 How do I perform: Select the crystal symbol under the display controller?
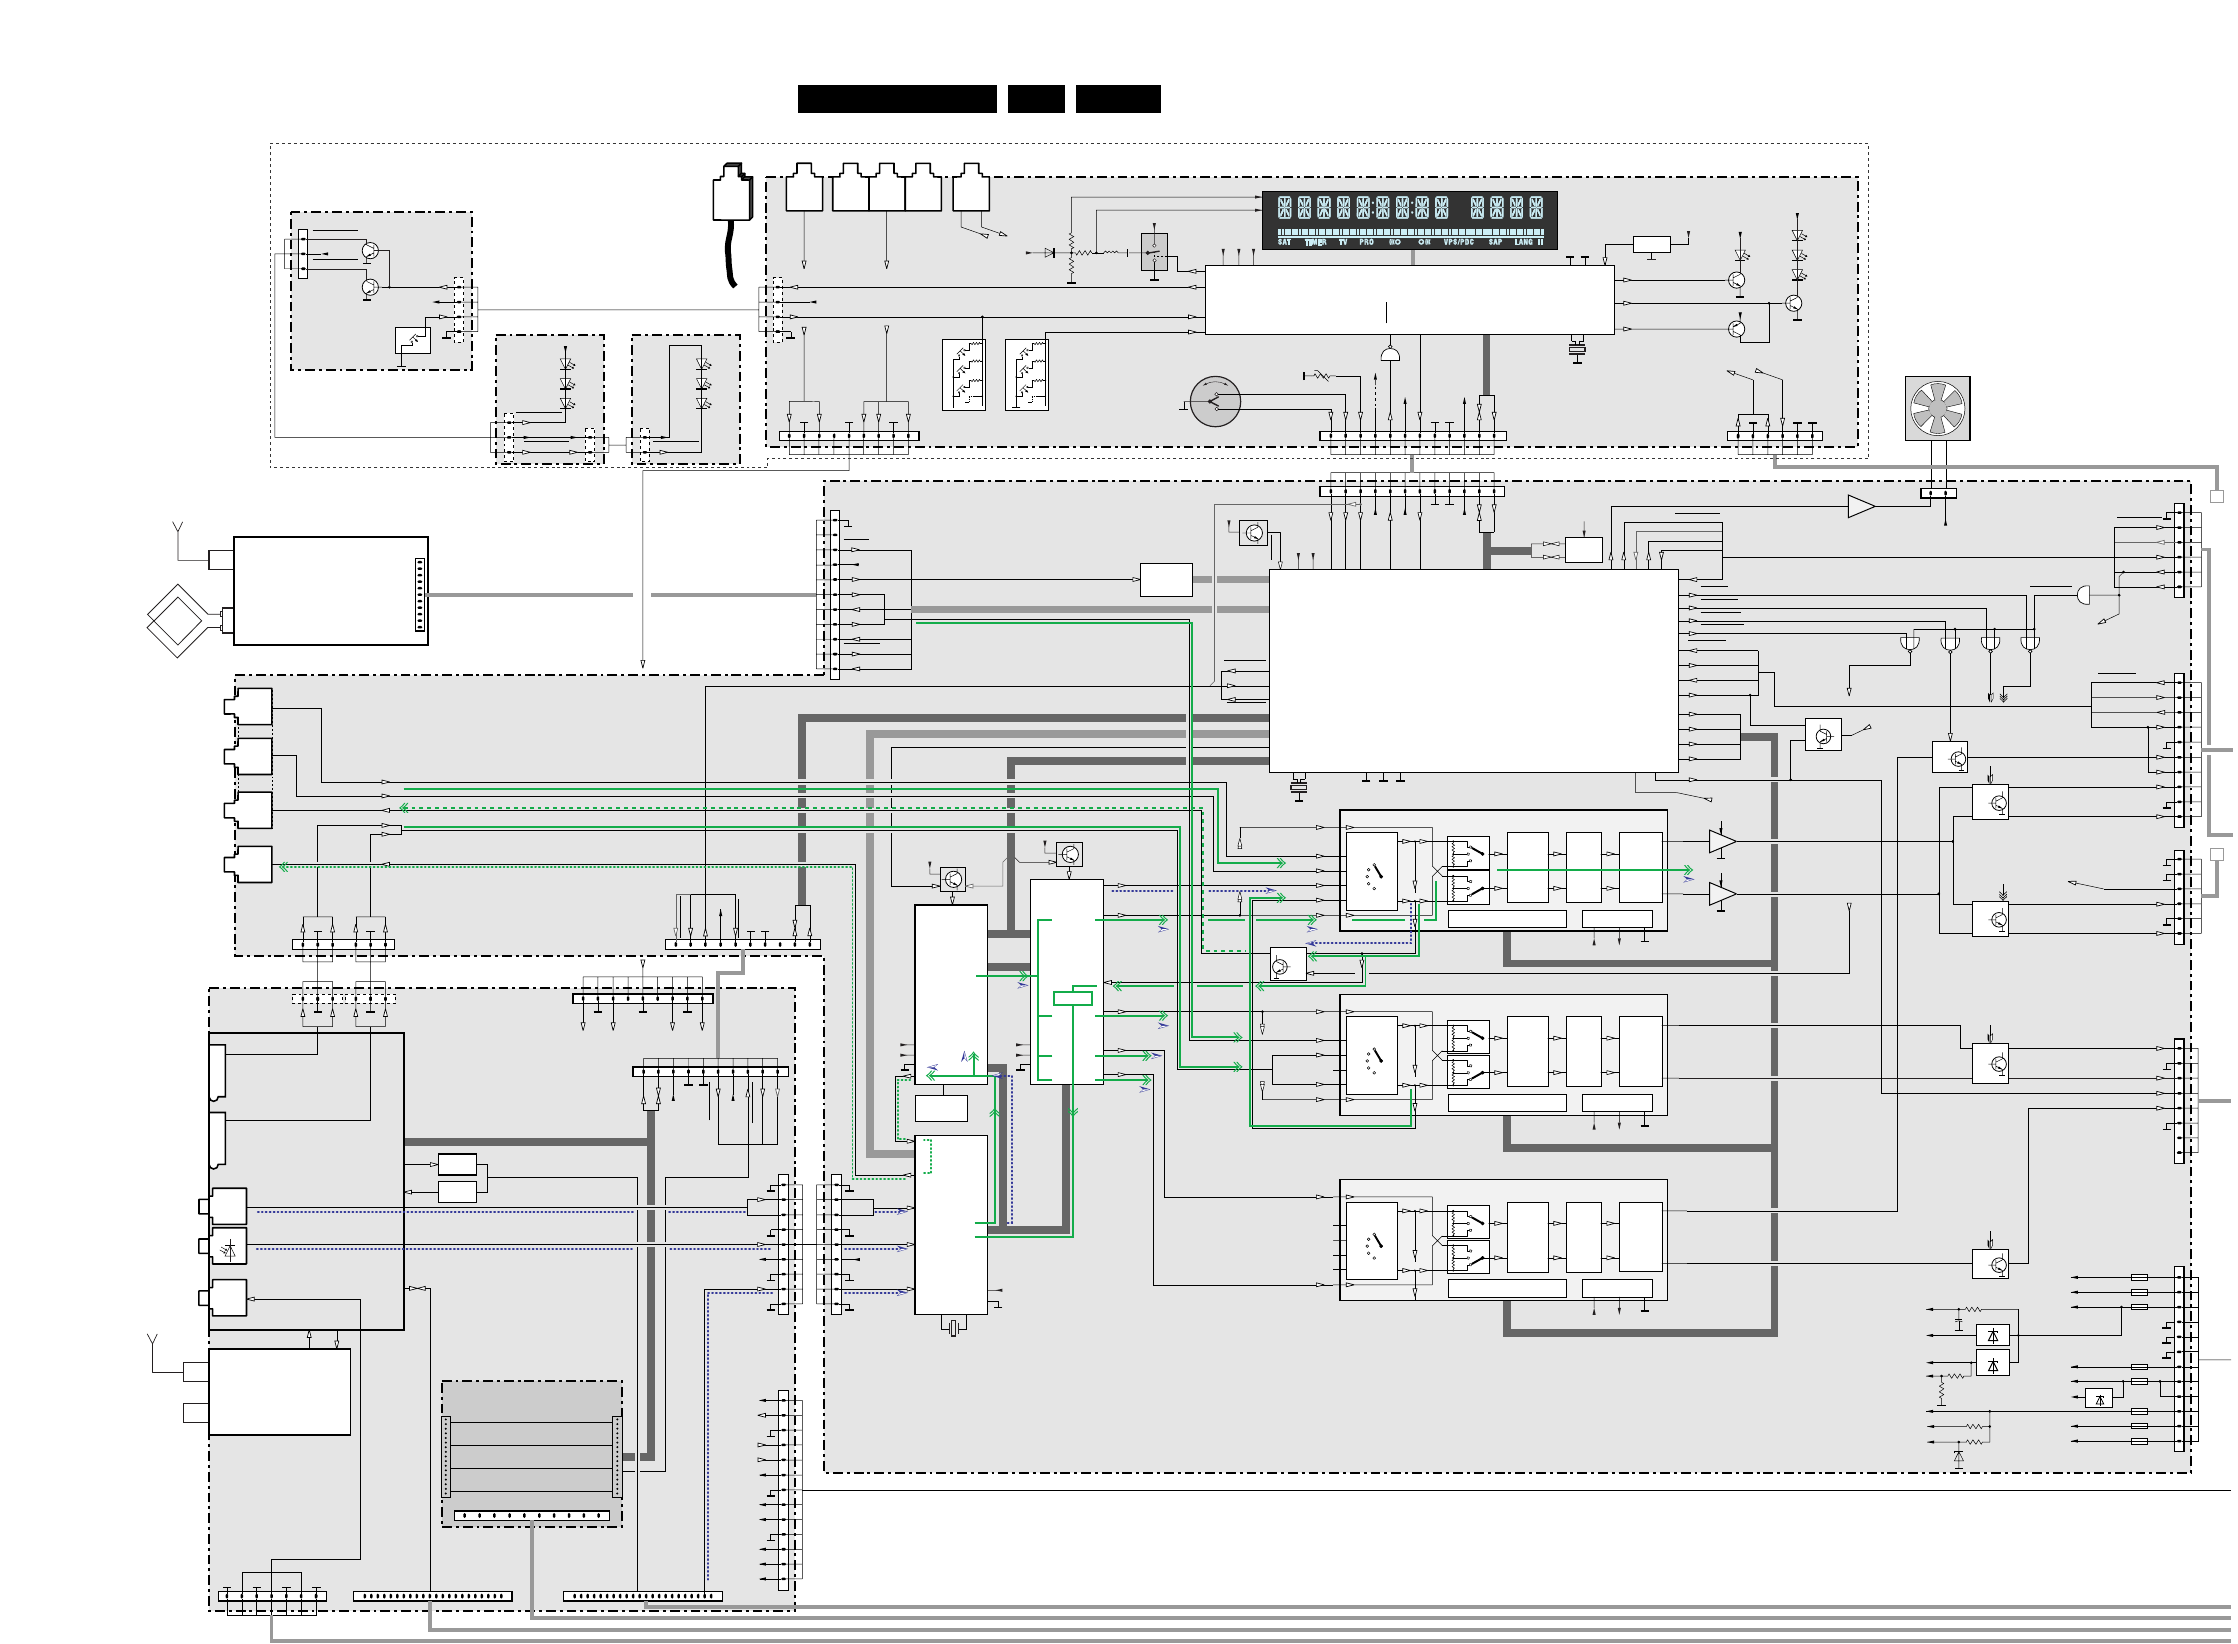pos(1577,350)
